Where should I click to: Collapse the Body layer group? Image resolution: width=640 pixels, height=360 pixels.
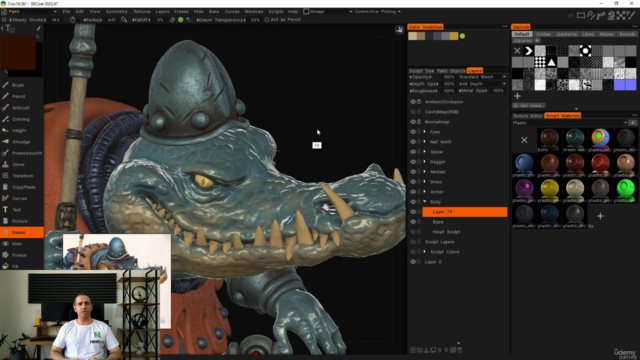coord(425,202)
